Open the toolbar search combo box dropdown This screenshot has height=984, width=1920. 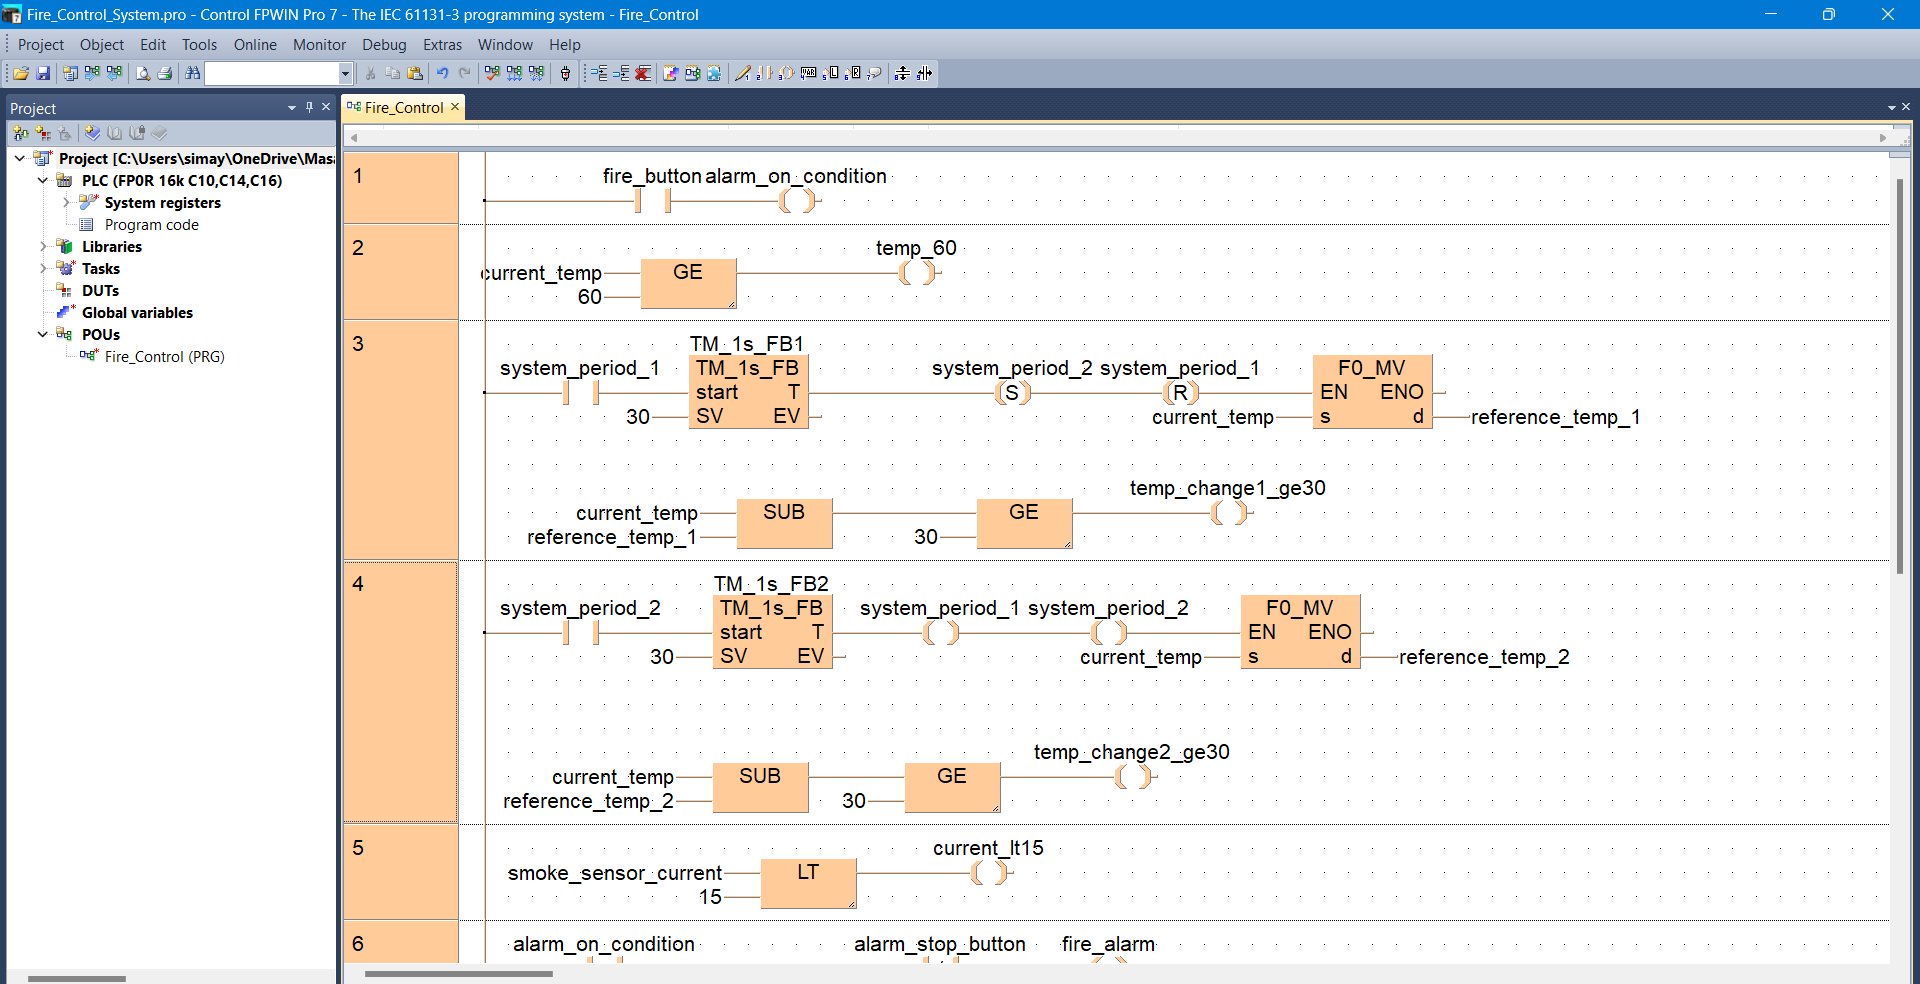pos(345,73)
